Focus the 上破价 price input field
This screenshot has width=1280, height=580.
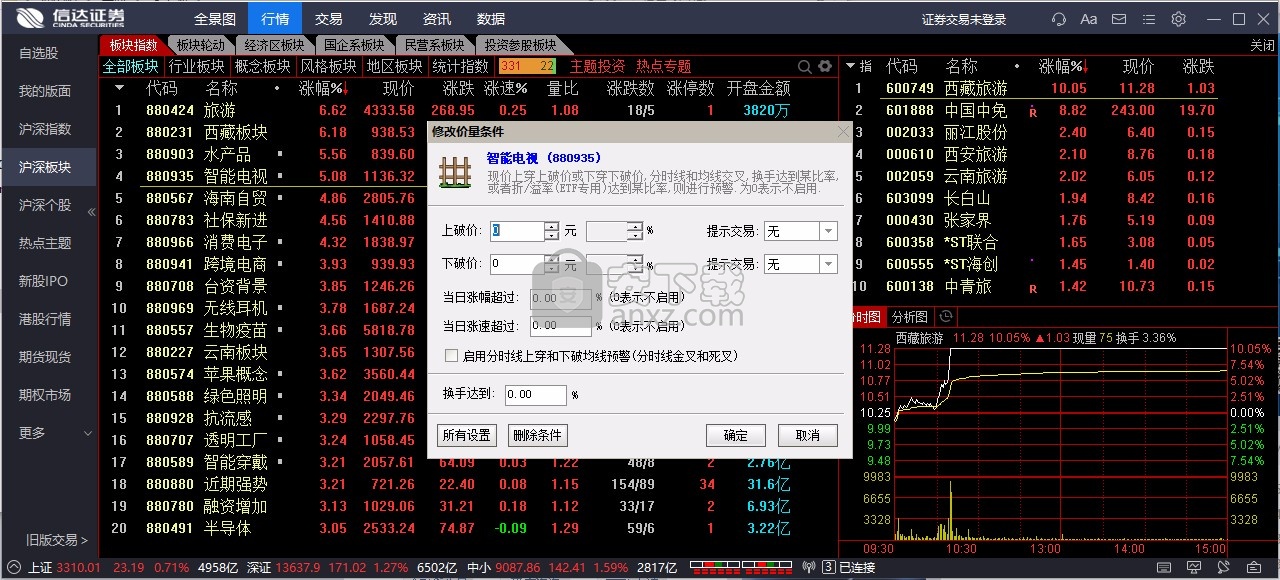point(517,231)
